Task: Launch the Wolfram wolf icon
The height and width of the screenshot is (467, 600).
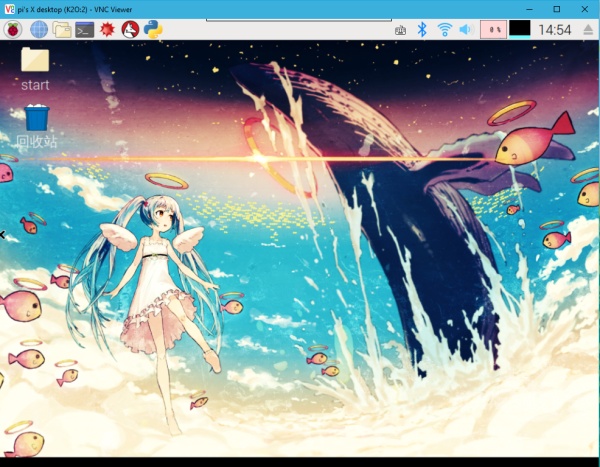Action: pyautogui.click(x=130, y=29)
